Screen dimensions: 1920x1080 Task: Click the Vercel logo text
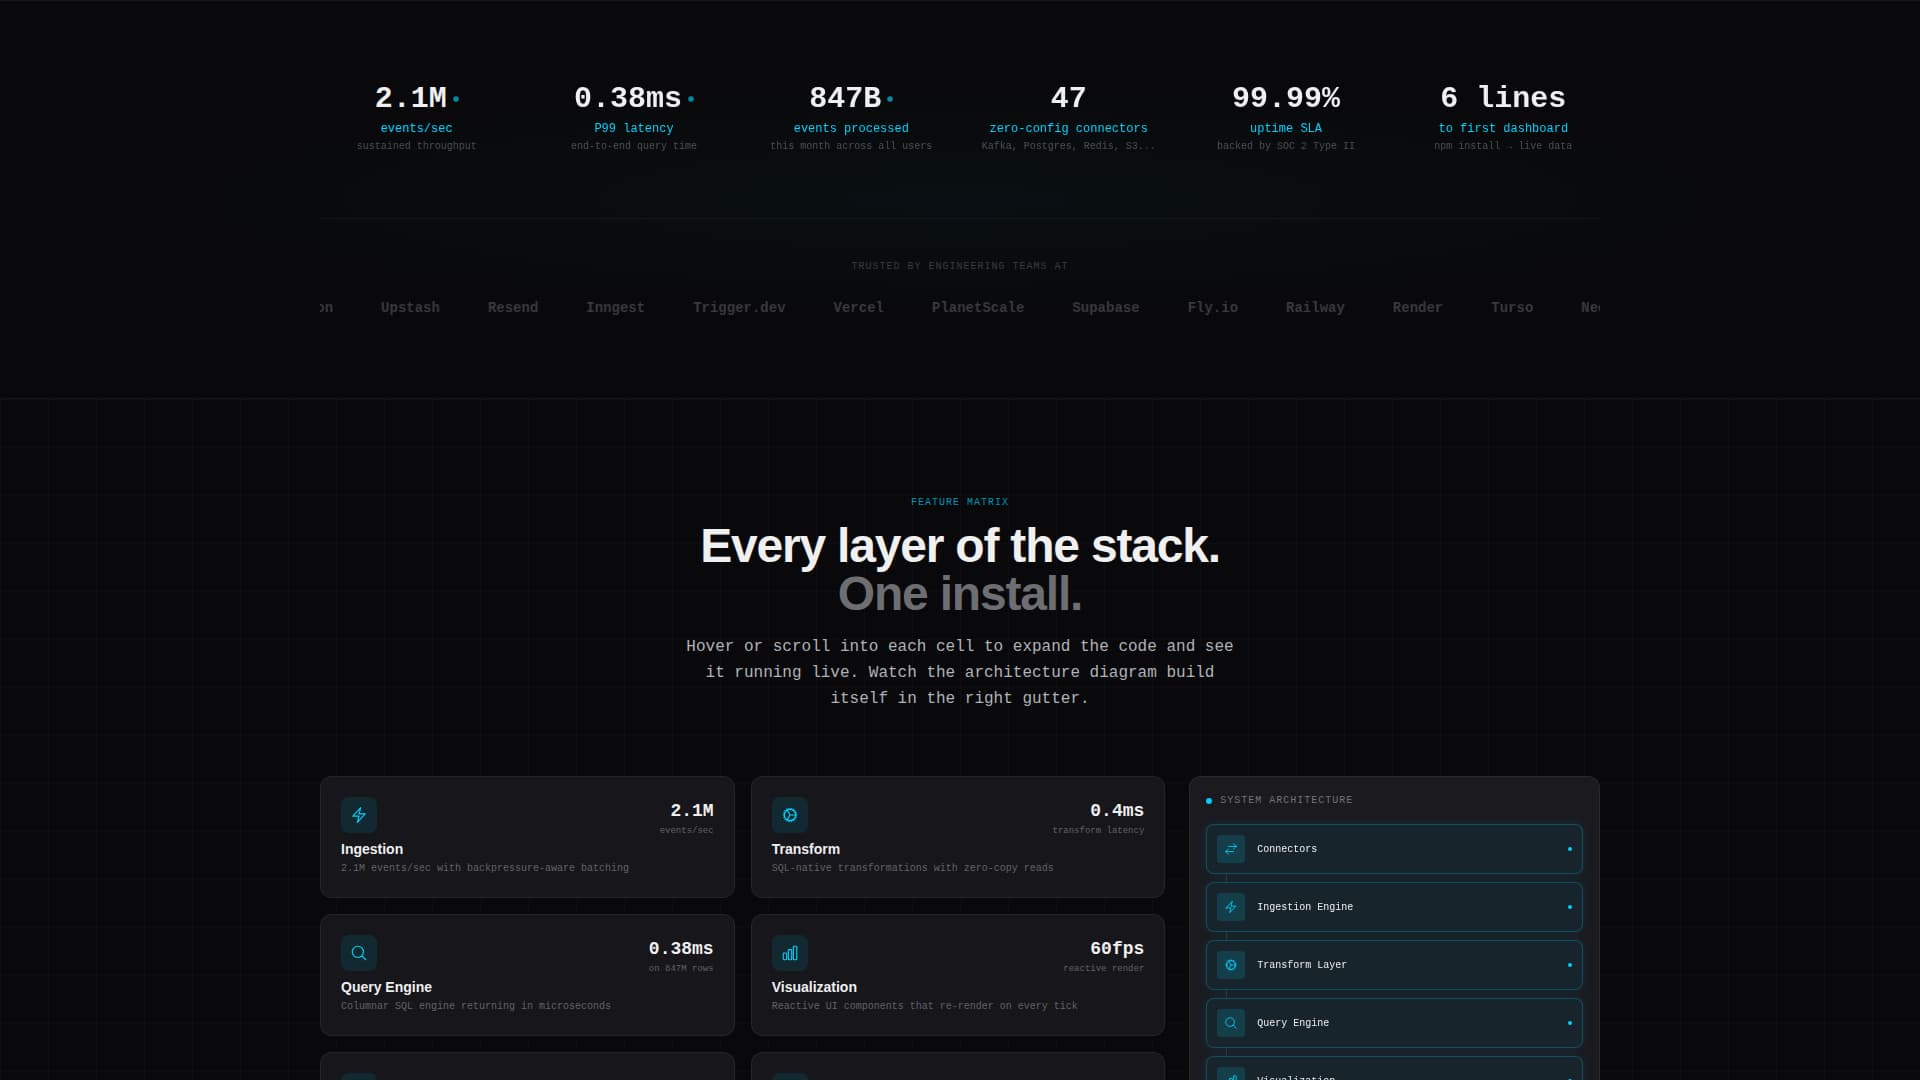(x=858, y=308)
